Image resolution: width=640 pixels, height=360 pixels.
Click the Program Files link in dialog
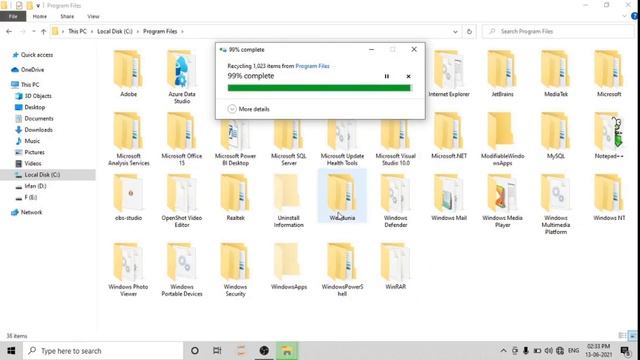(x=312, y=66)
